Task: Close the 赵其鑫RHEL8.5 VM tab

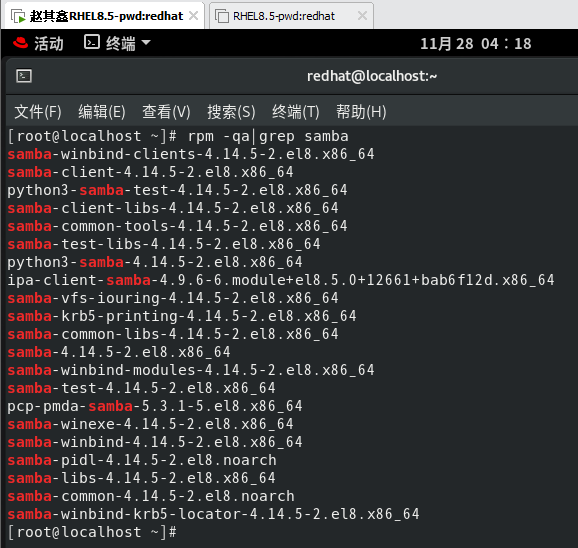Action: 194,16
